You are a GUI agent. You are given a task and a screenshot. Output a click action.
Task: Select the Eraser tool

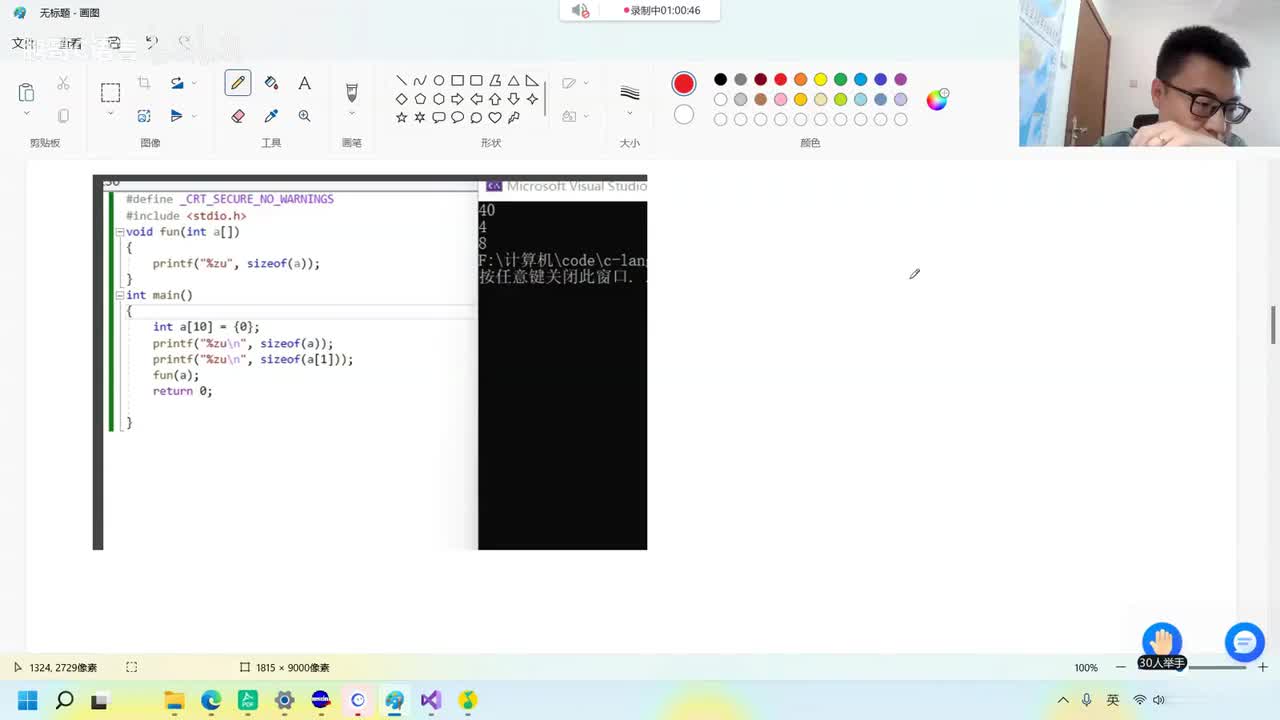coord(238,116)
